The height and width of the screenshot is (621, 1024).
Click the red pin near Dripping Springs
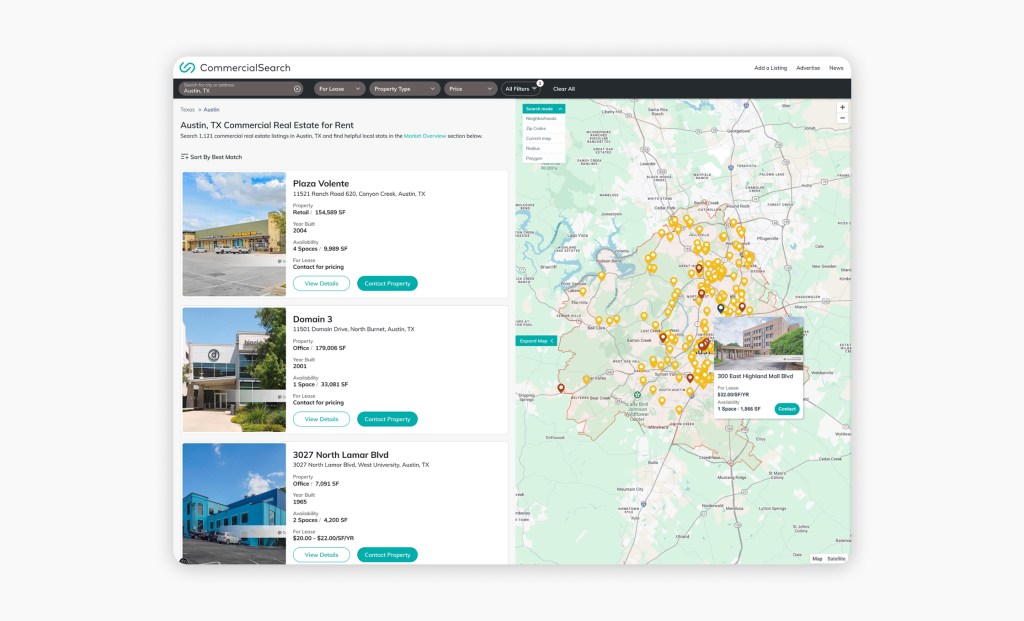(x=561, y=389)
